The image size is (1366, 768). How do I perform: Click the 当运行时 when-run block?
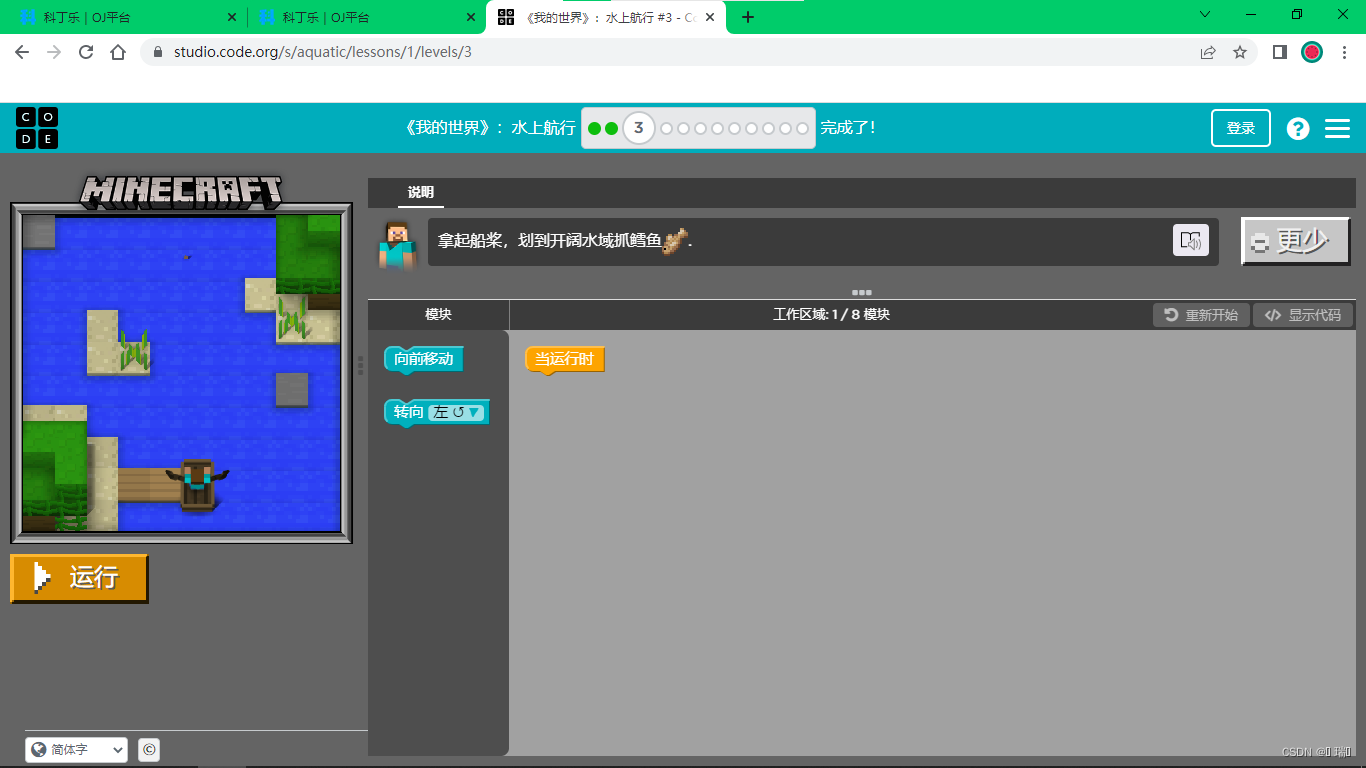[x=565, y=360]
